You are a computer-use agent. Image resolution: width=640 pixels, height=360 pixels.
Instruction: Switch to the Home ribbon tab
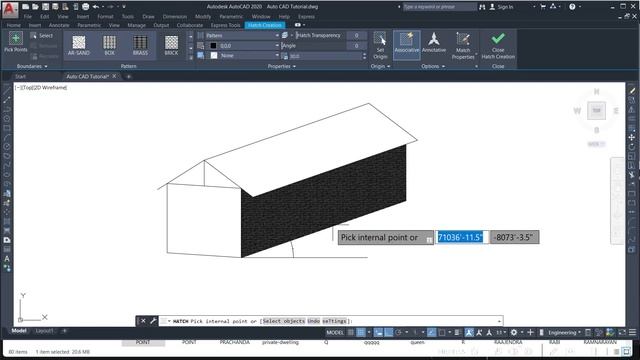coord(13,25)
